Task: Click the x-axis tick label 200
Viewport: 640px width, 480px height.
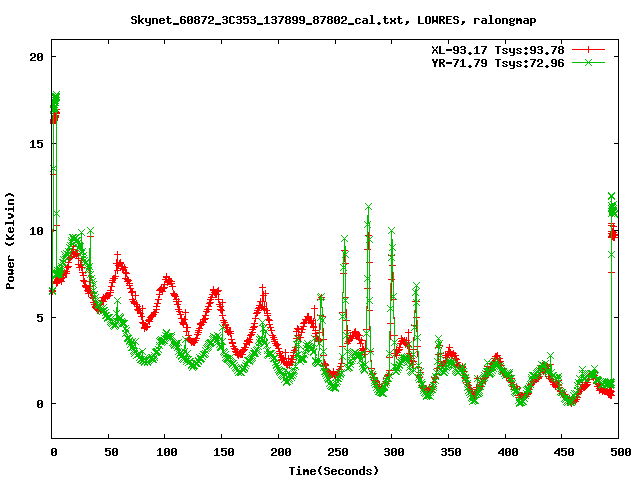Action: (280, 452)
